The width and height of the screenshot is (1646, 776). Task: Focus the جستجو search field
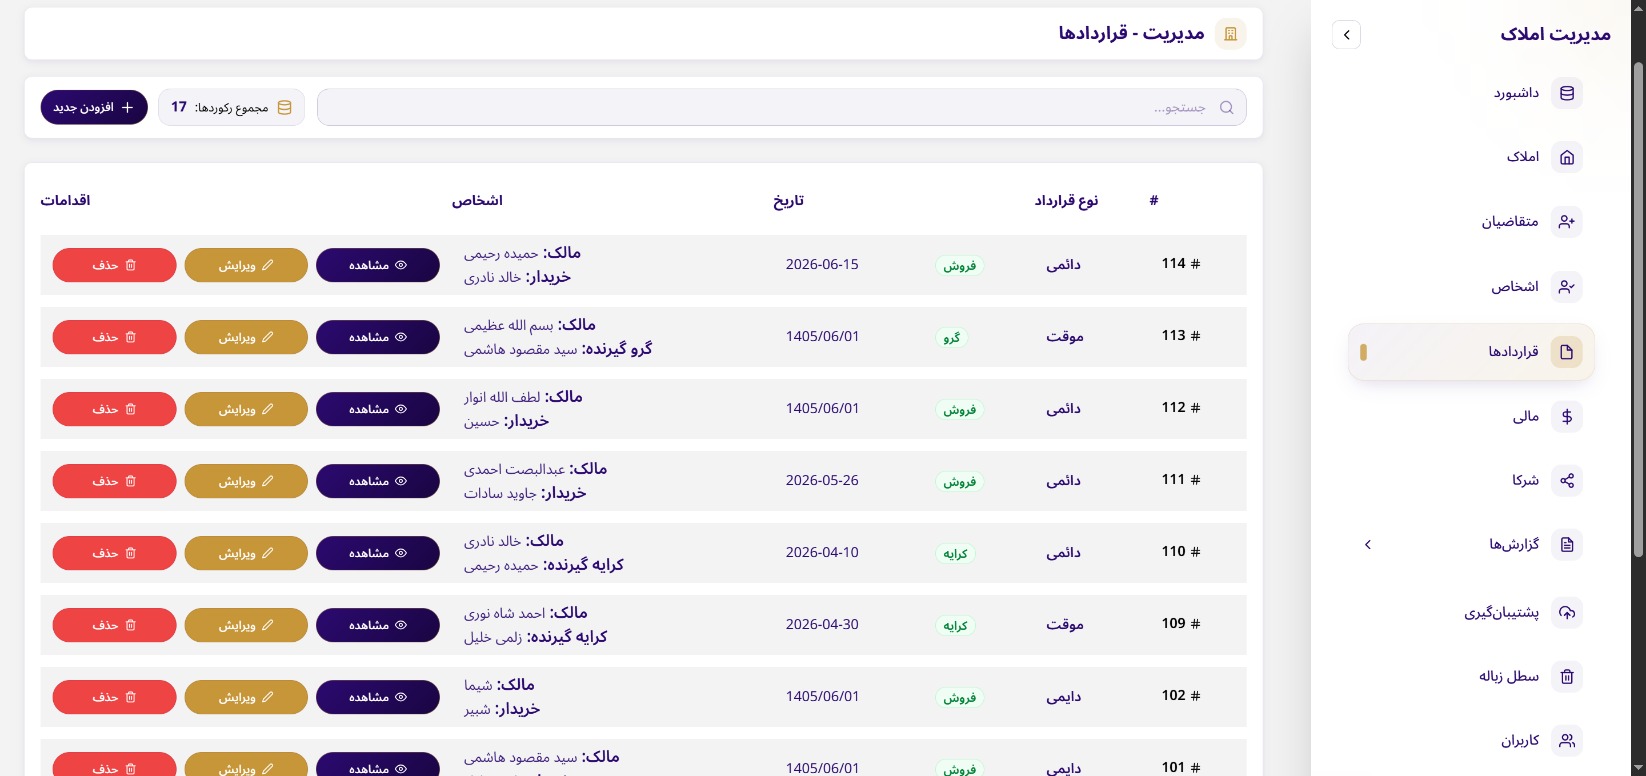782,107
